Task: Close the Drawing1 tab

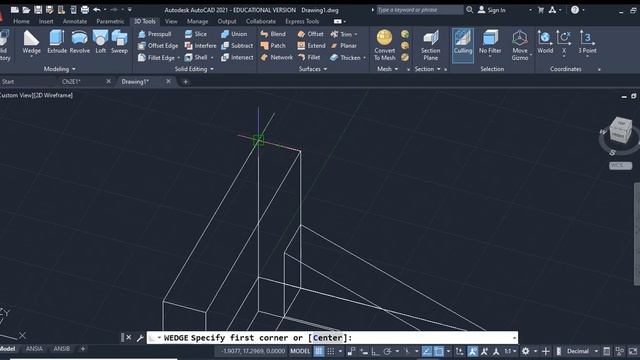Action: click(x=168, y=82)
